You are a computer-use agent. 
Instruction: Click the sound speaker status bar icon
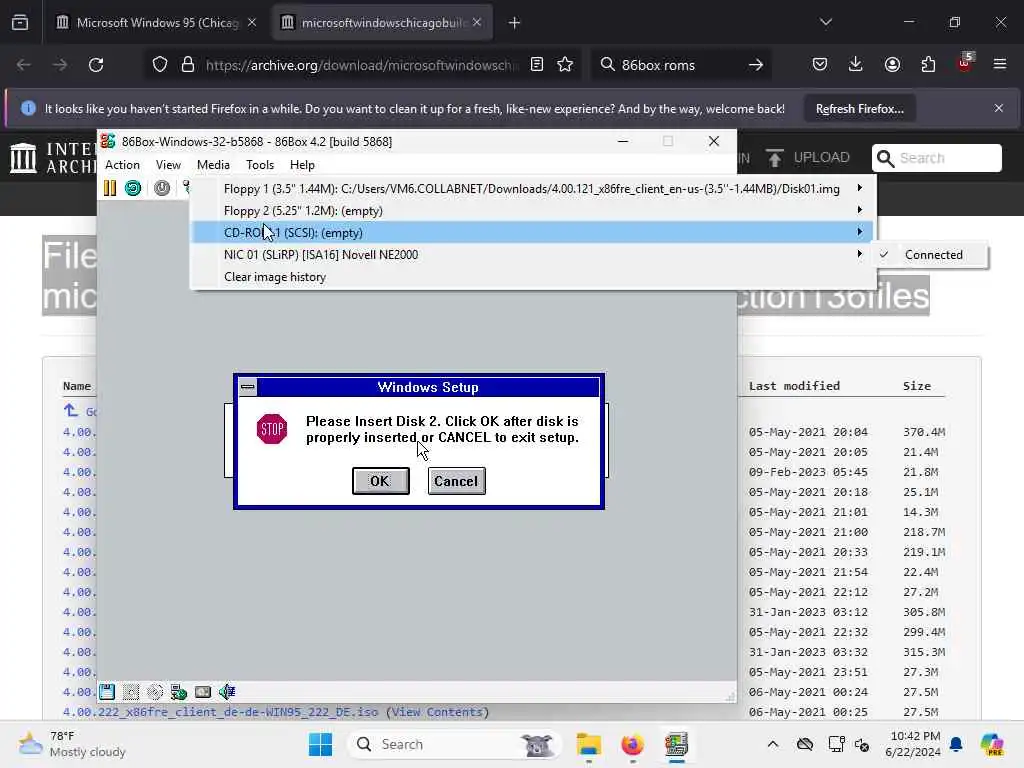click(x=227, y=692)
